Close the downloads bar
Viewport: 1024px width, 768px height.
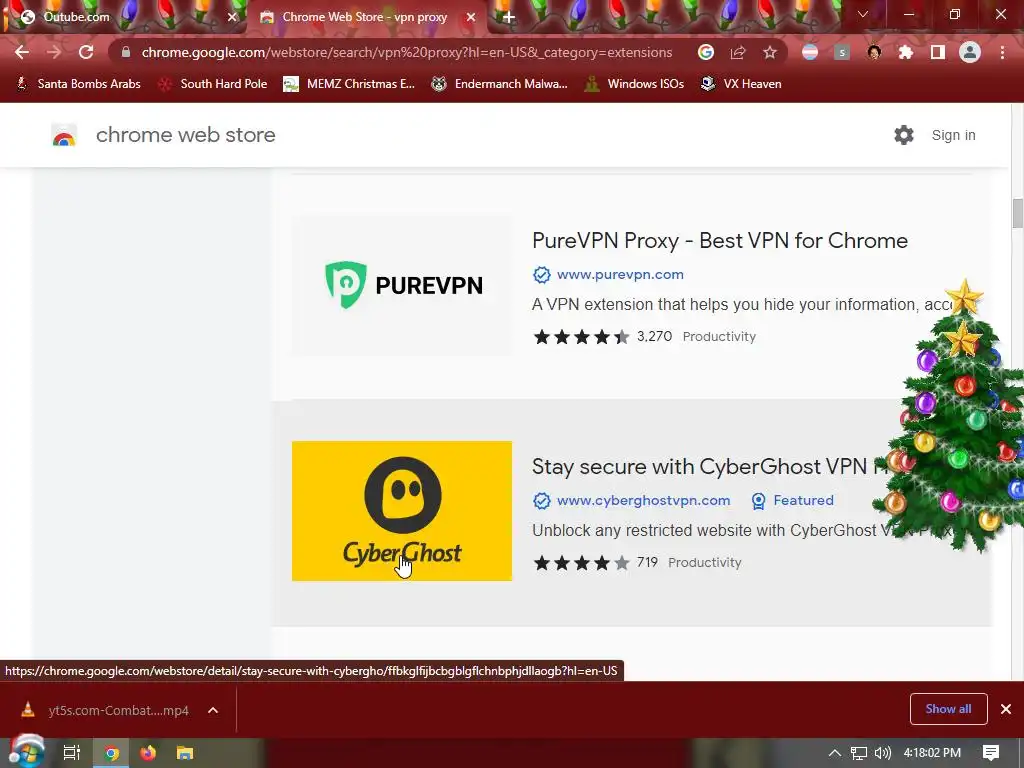tap(1006, 709)
